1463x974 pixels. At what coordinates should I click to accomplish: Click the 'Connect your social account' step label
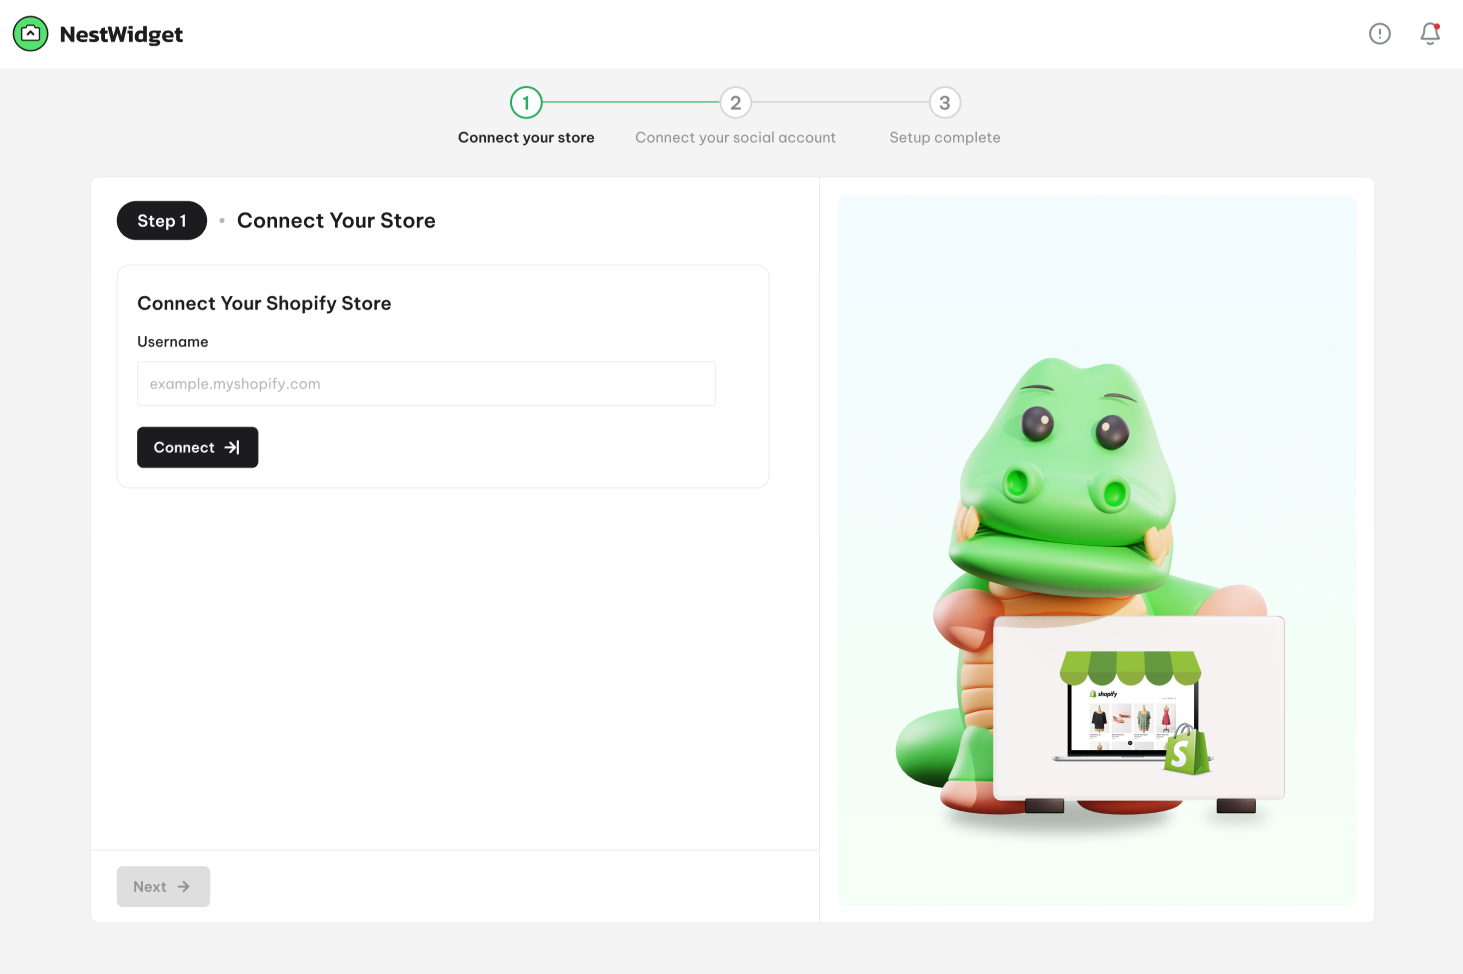735,138
